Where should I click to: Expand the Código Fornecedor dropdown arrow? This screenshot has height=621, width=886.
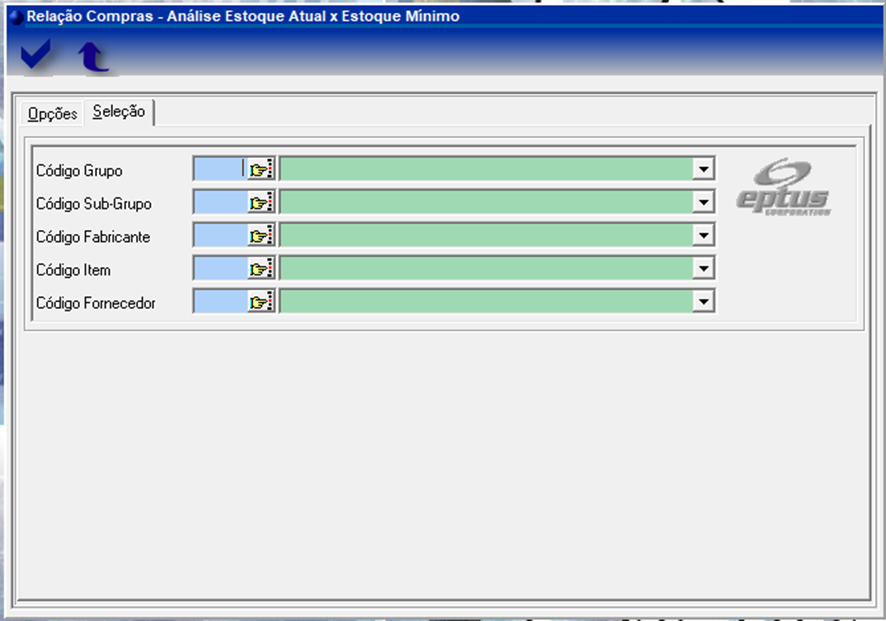pyautogui.click(x=704, y=302)
